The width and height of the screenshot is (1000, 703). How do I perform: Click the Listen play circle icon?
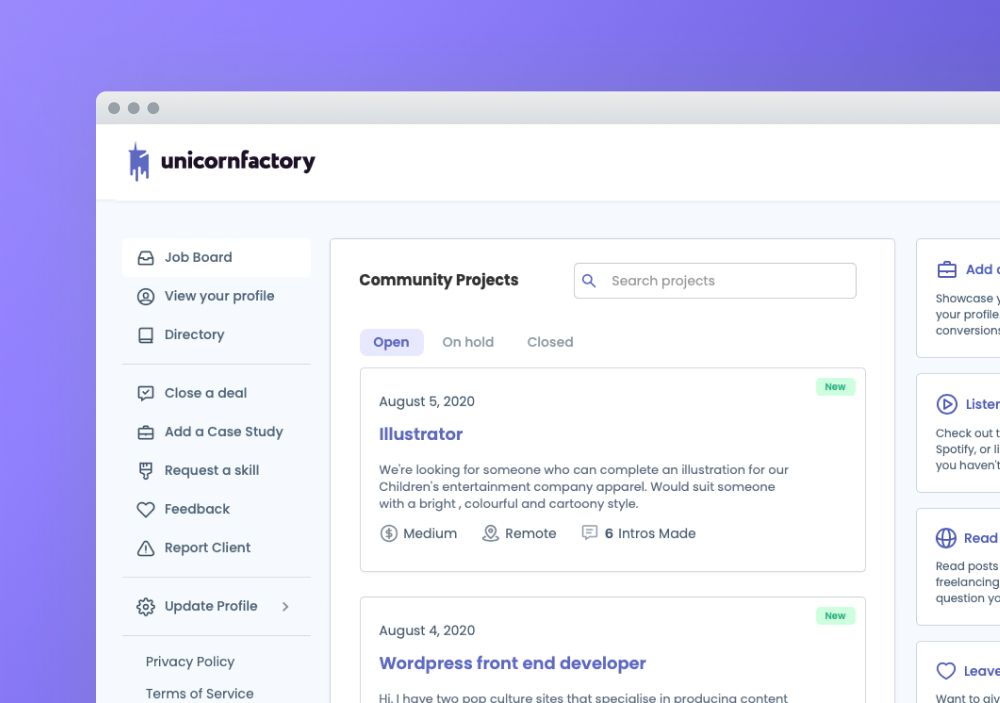(946, 404)
